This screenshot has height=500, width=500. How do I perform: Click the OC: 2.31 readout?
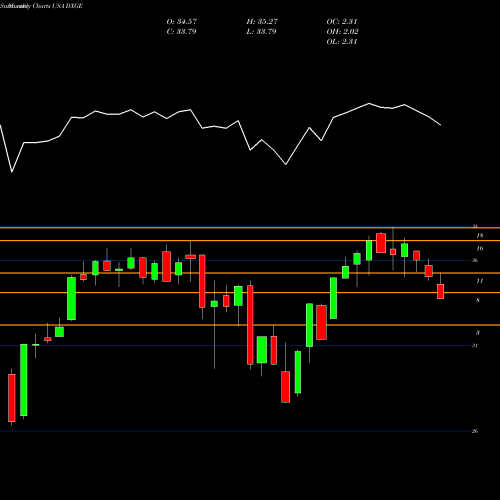[x=342, y=22]
